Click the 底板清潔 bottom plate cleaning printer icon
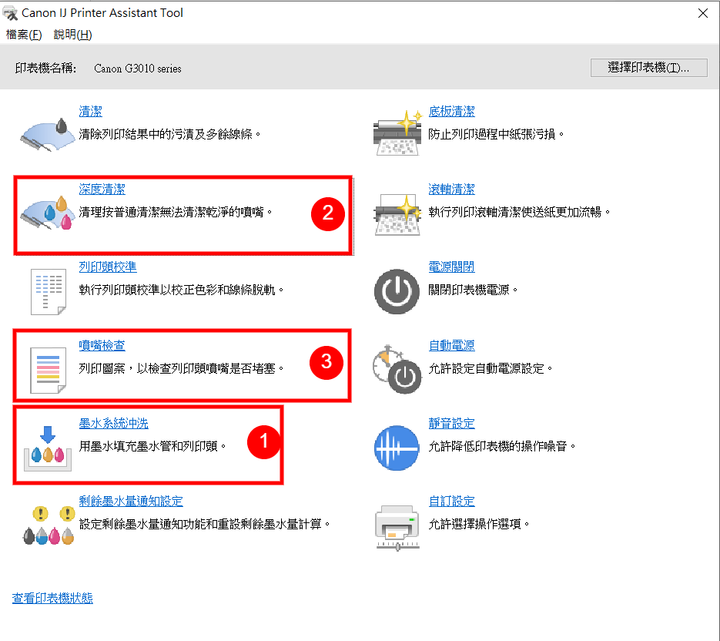The height and width of the screenshot is (641, 720). point(398,133)
